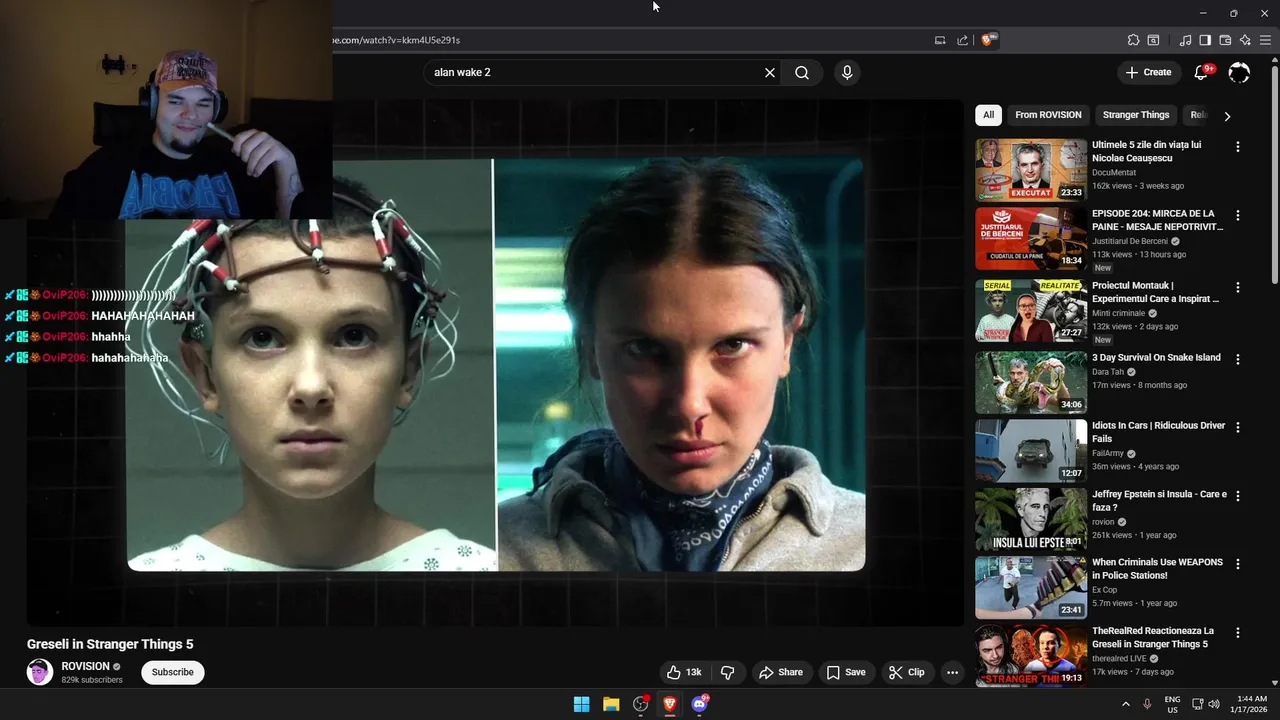Screen dimensions: 1280x720
Task: Subscribe to ROVISION channel
Action: (173, 672)
